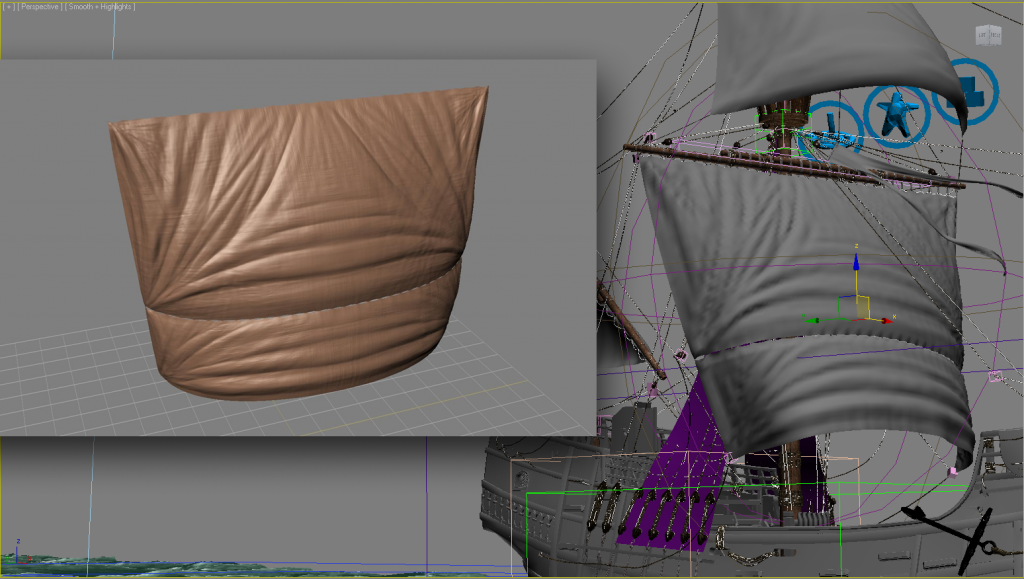Select the blue star helper icon
1024x579 pixels.
point(897,111)
